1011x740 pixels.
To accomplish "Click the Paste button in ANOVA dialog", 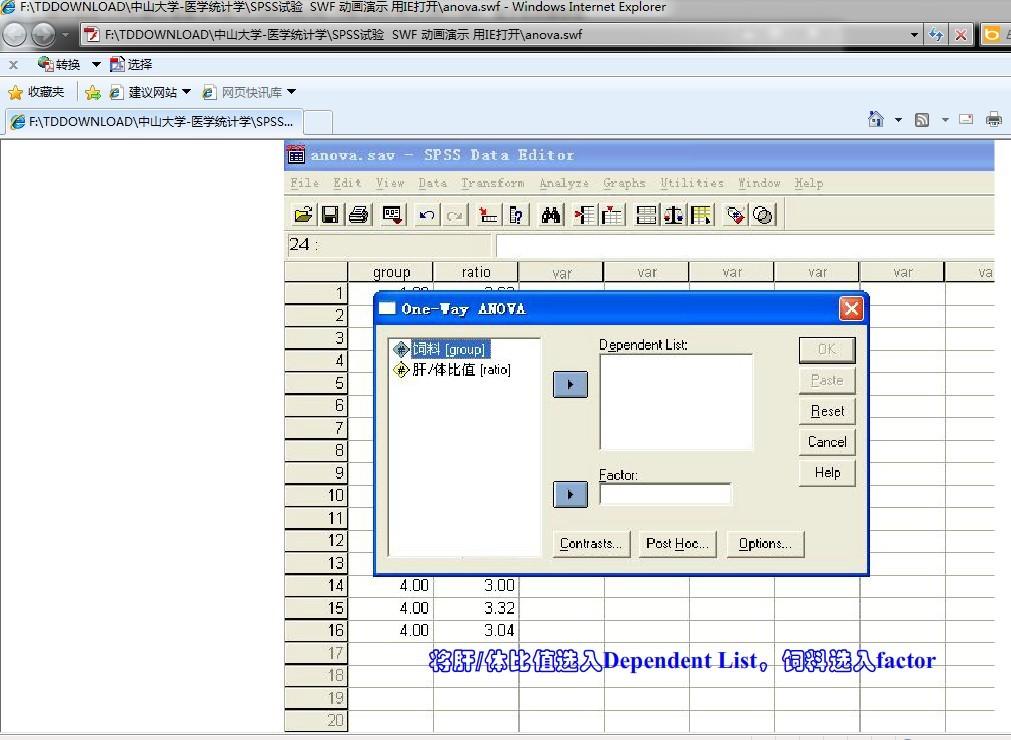I will pyautogui.click(x=827, y=380).
